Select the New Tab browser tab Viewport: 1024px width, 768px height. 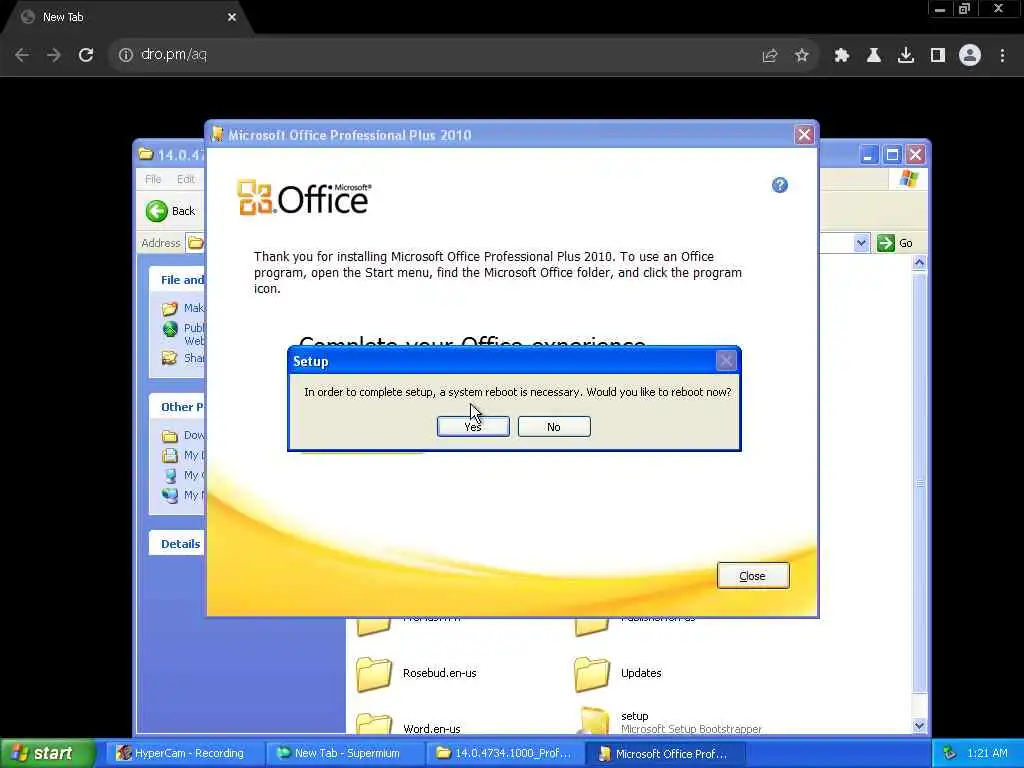point(127,17)
